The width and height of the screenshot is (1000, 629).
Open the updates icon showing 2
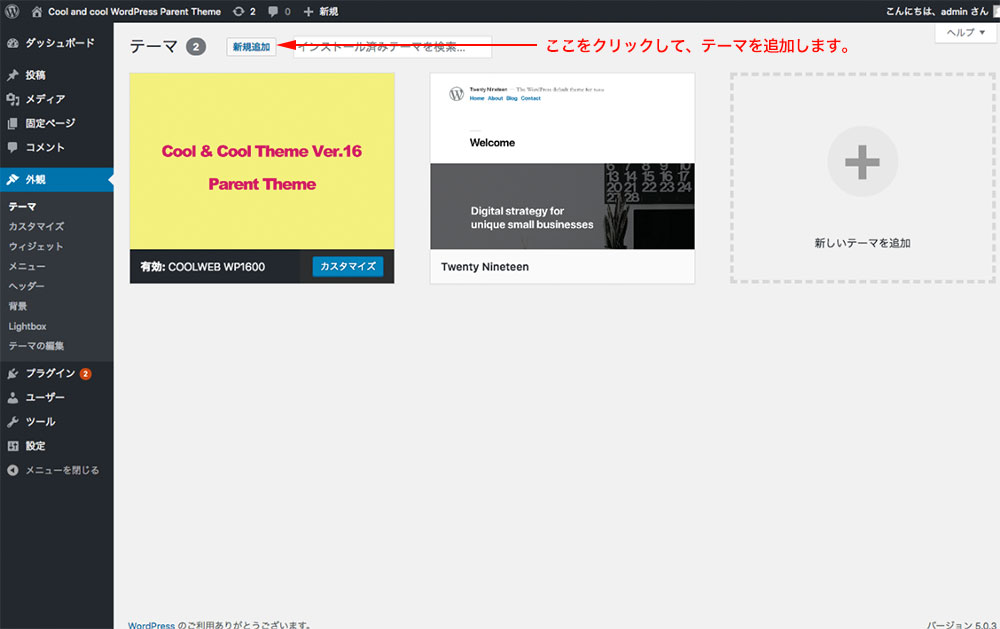click(239, 11)
